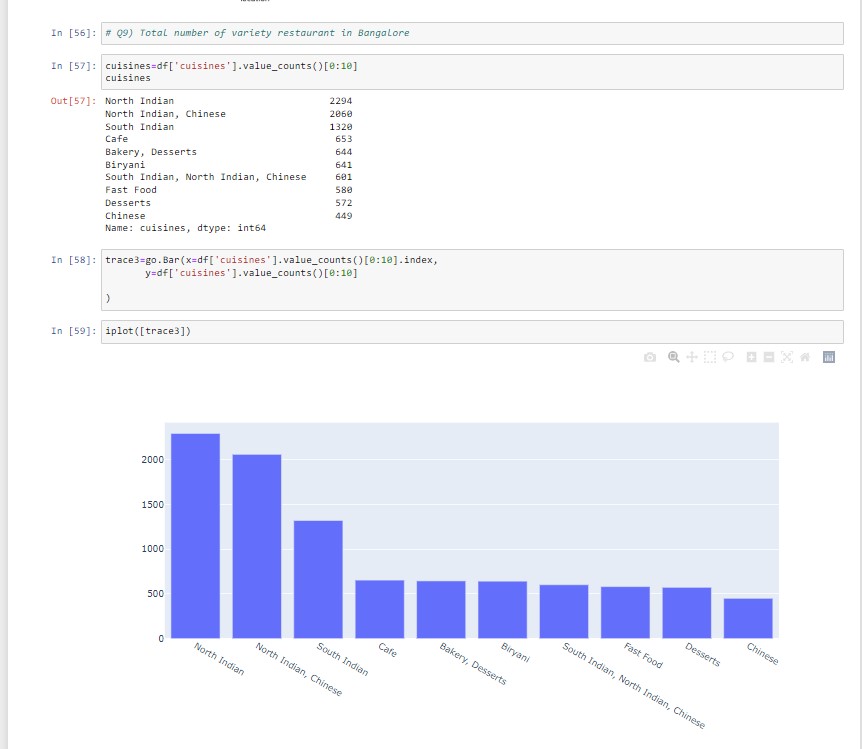This screenshot has height=749, width=862.
Task: Click 'Fast Food' row label in output
Action: tap(131, 190)
